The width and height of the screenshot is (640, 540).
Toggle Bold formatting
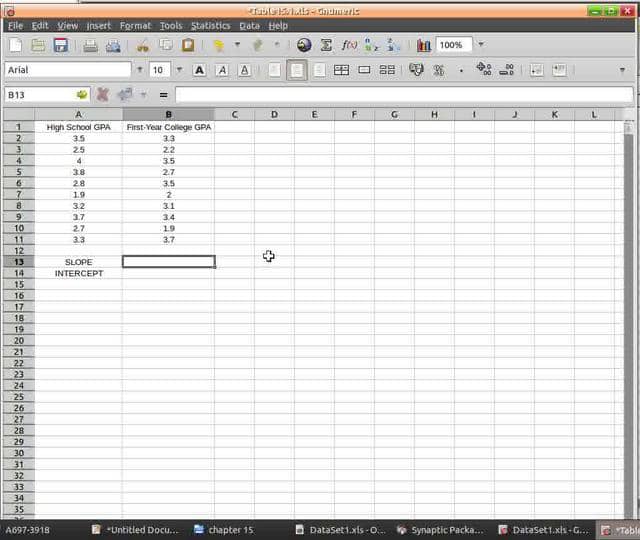pos(199,70)
